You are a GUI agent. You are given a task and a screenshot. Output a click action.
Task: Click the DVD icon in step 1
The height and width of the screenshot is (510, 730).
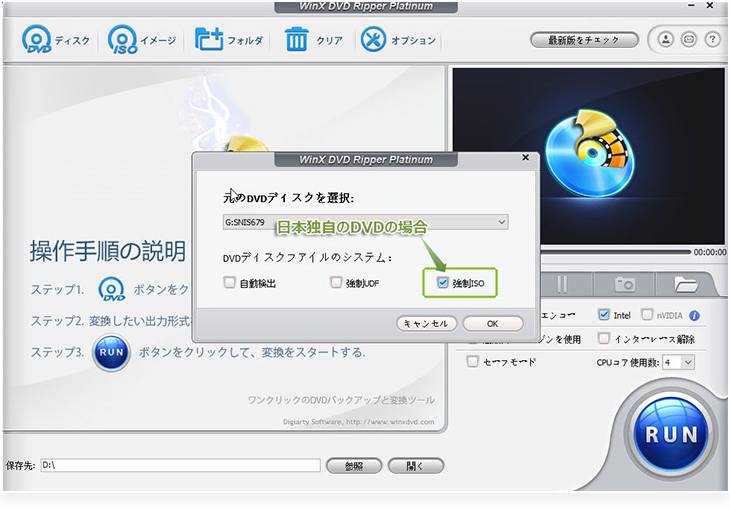click(112, 289)
